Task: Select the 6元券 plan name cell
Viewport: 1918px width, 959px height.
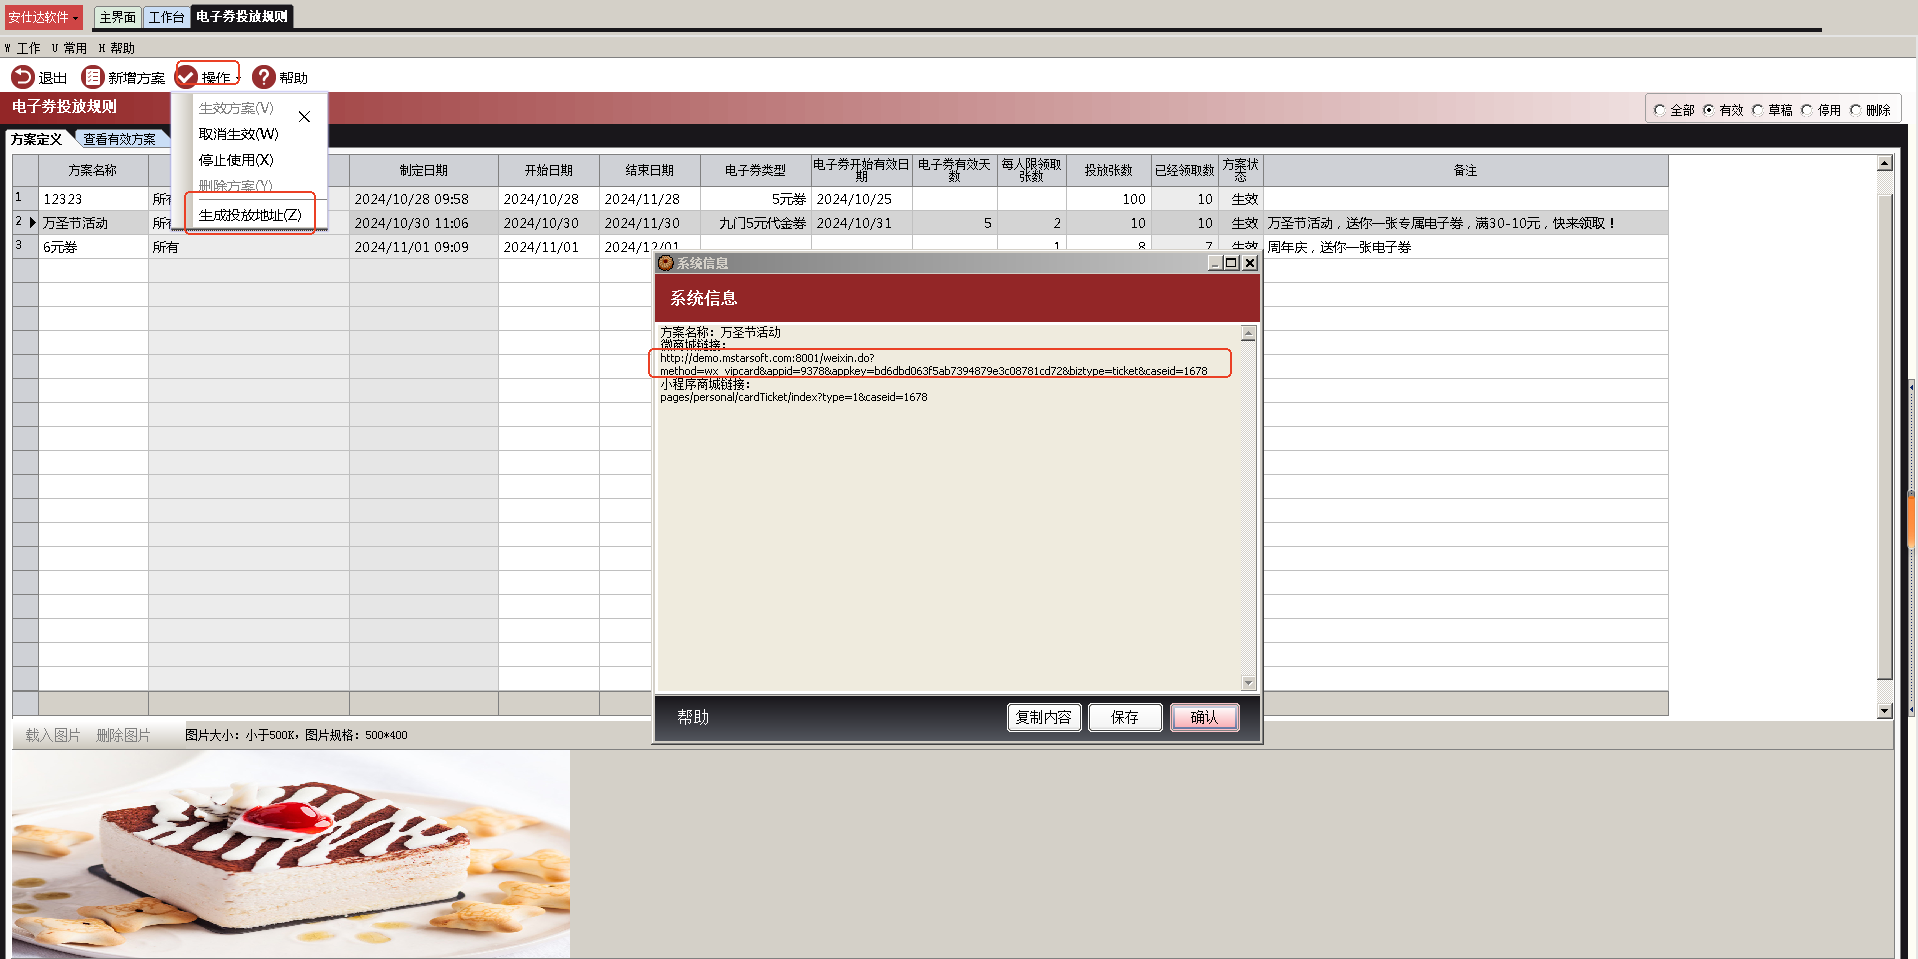Action: [x=93, y=247]
